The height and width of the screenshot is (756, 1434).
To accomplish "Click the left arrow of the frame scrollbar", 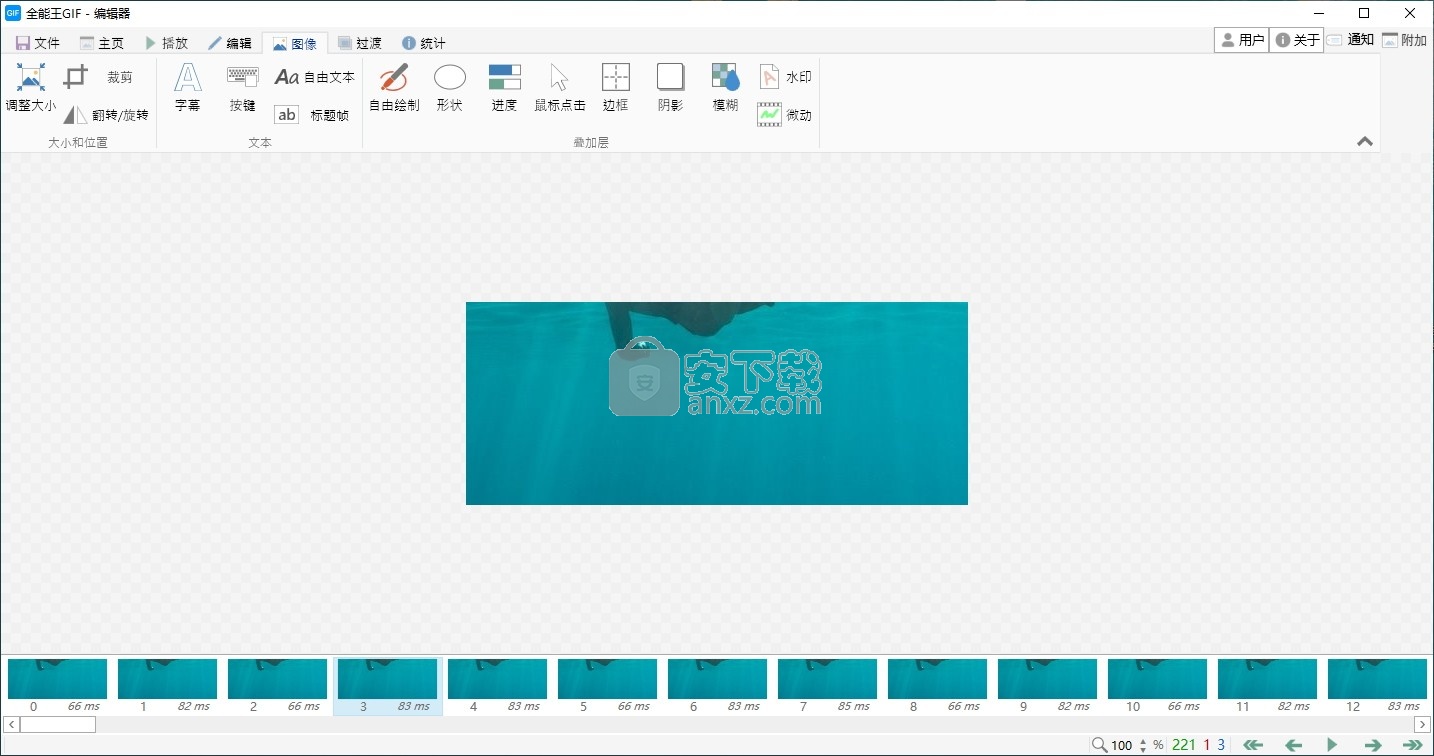I will (x=11, y=724).
